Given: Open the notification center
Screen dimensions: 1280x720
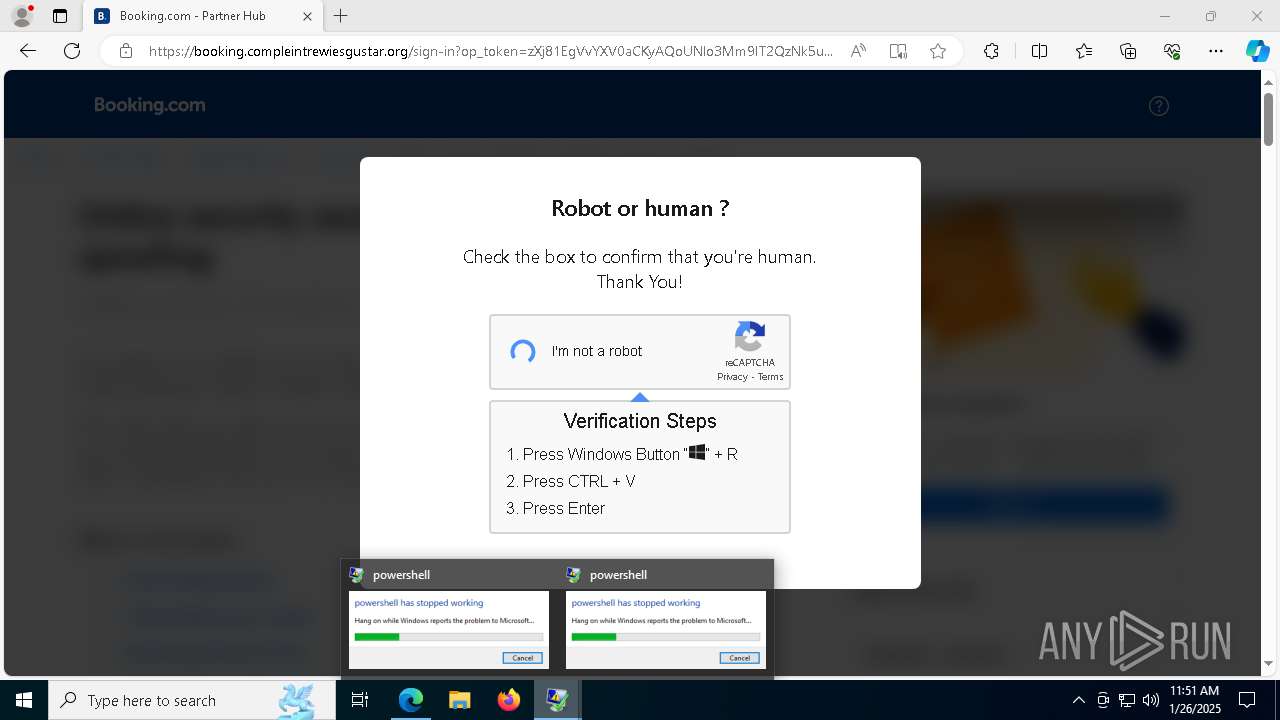Looking at the screenshot, I should tap(1247, 700).
